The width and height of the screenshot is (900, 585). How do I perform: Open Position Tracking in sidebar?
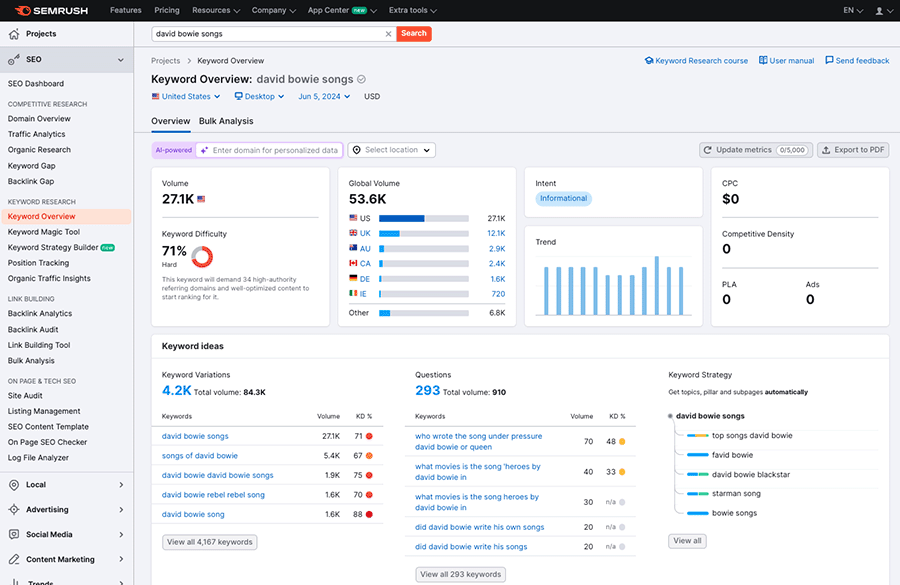click(38, 263)
